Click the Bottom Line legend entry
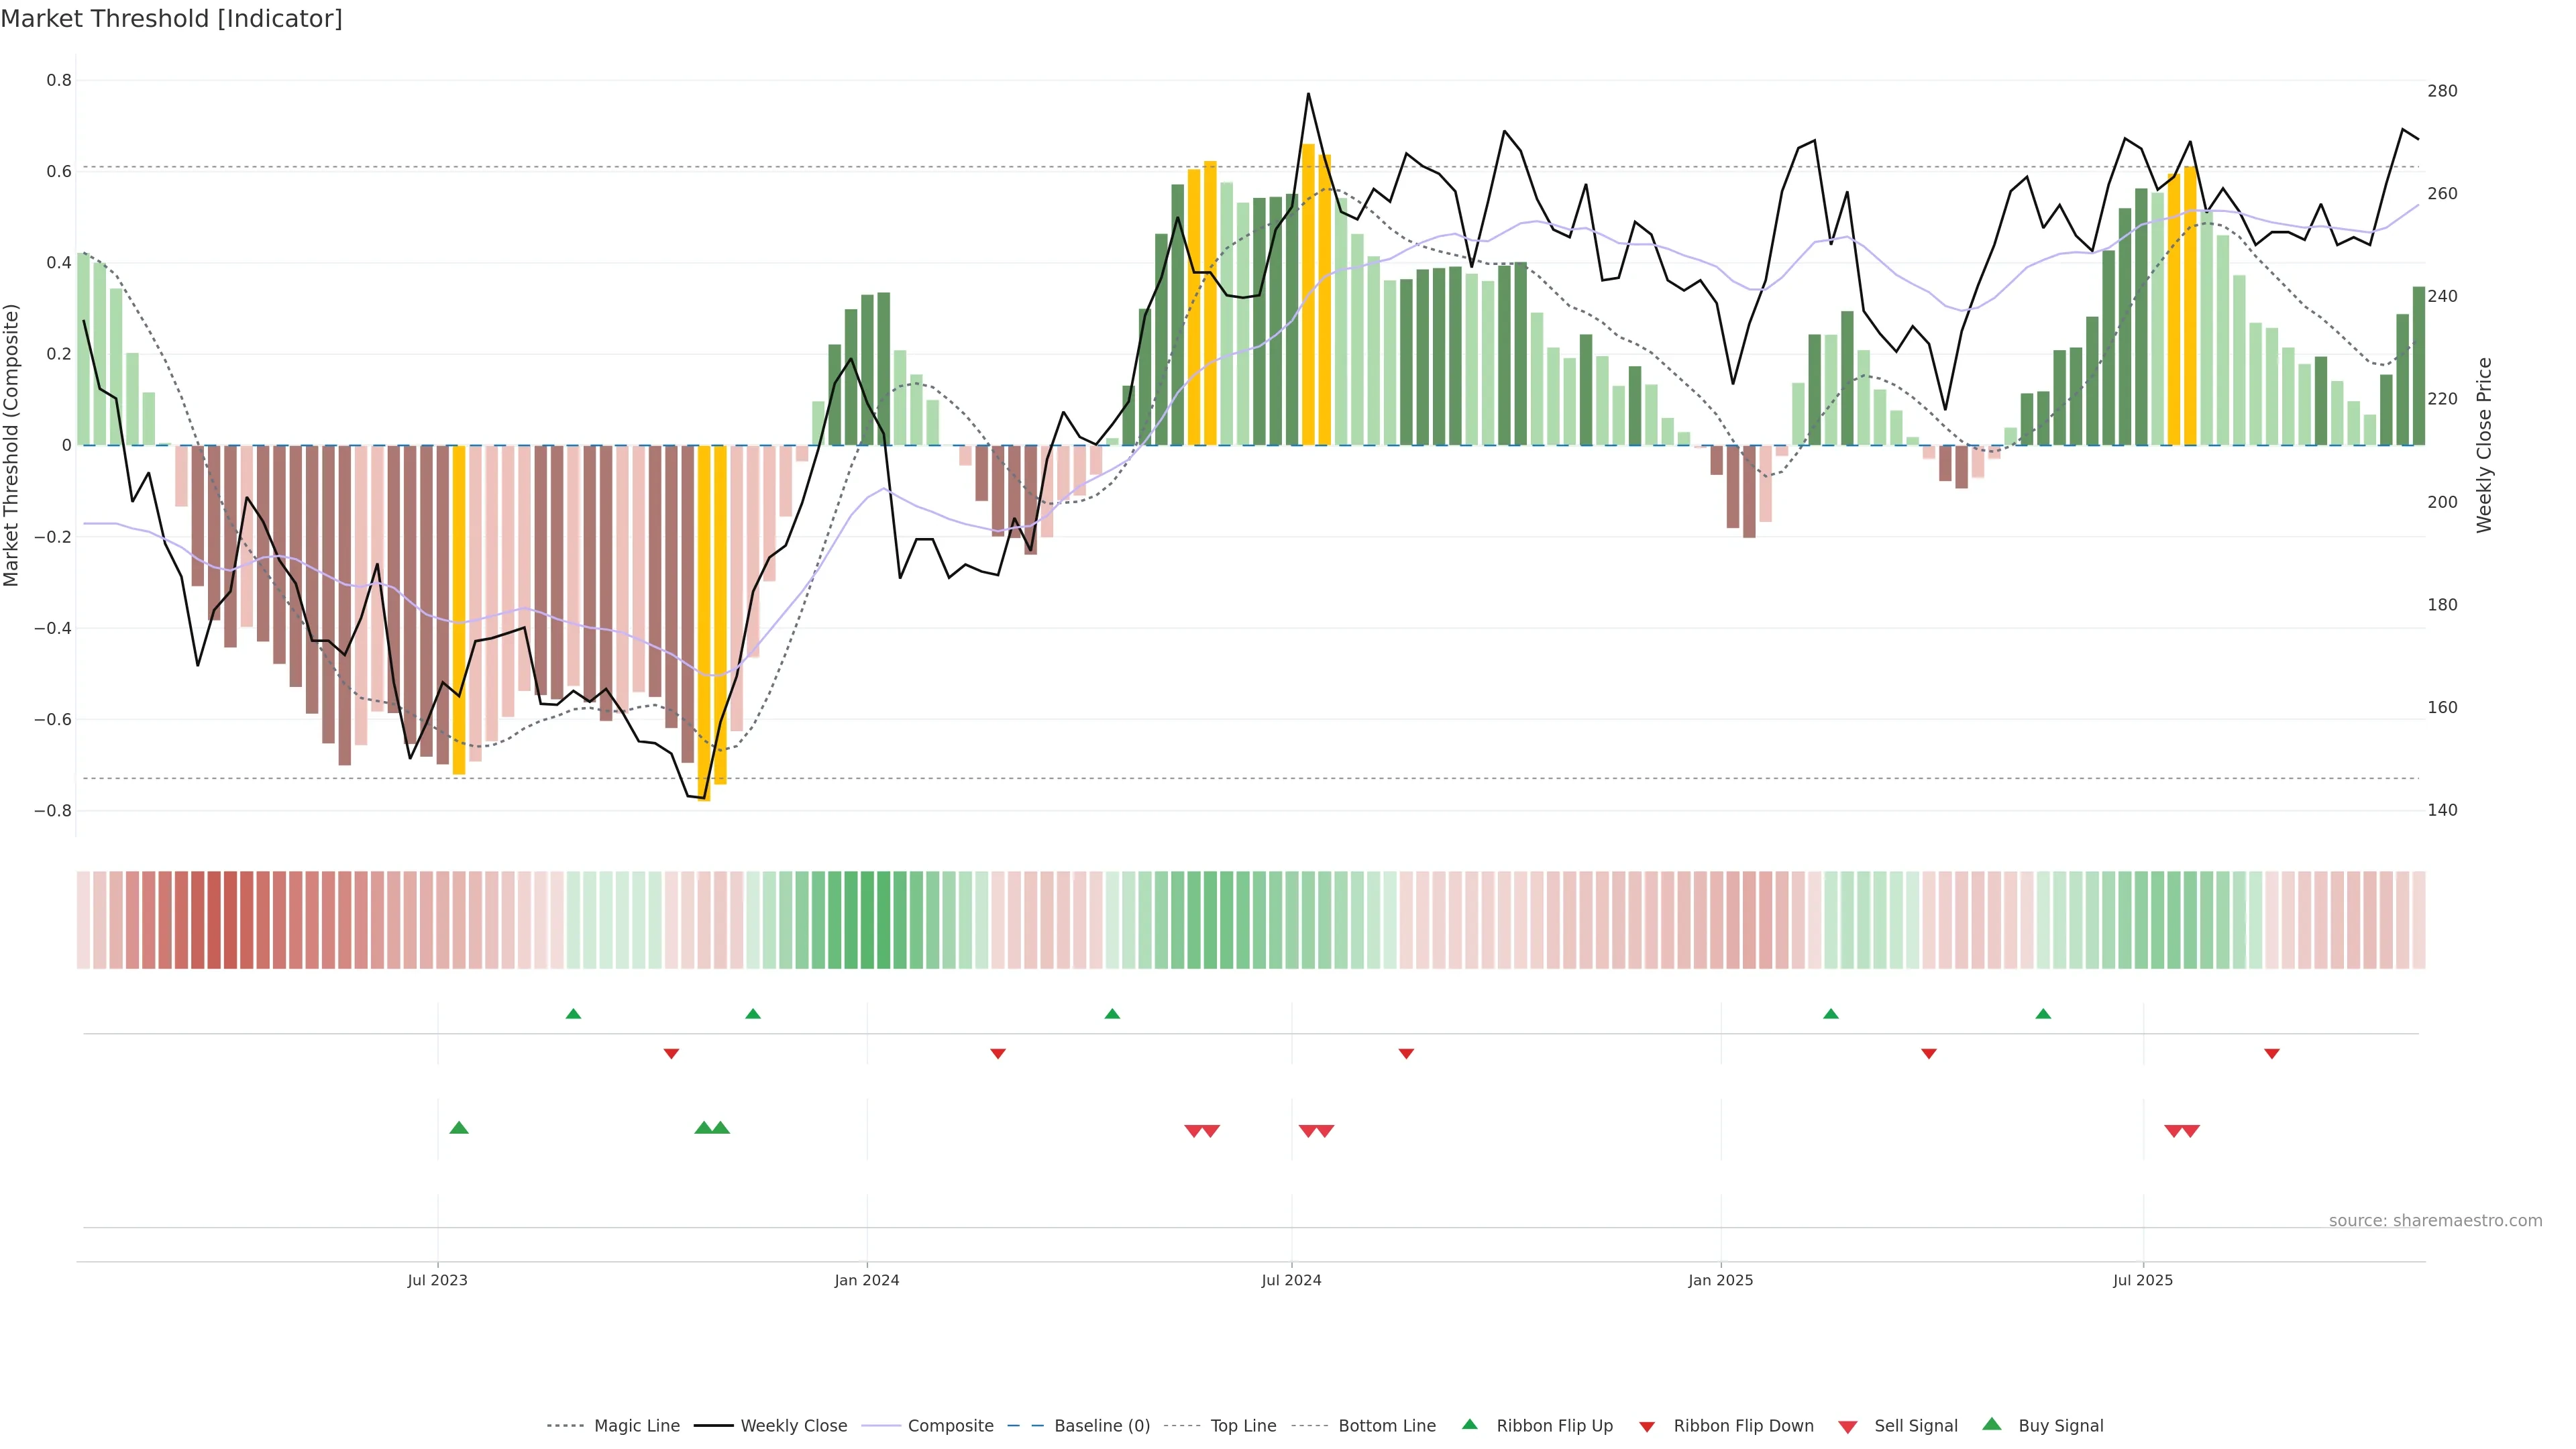The image size is (2576, 1449). click(1386, 1426)
